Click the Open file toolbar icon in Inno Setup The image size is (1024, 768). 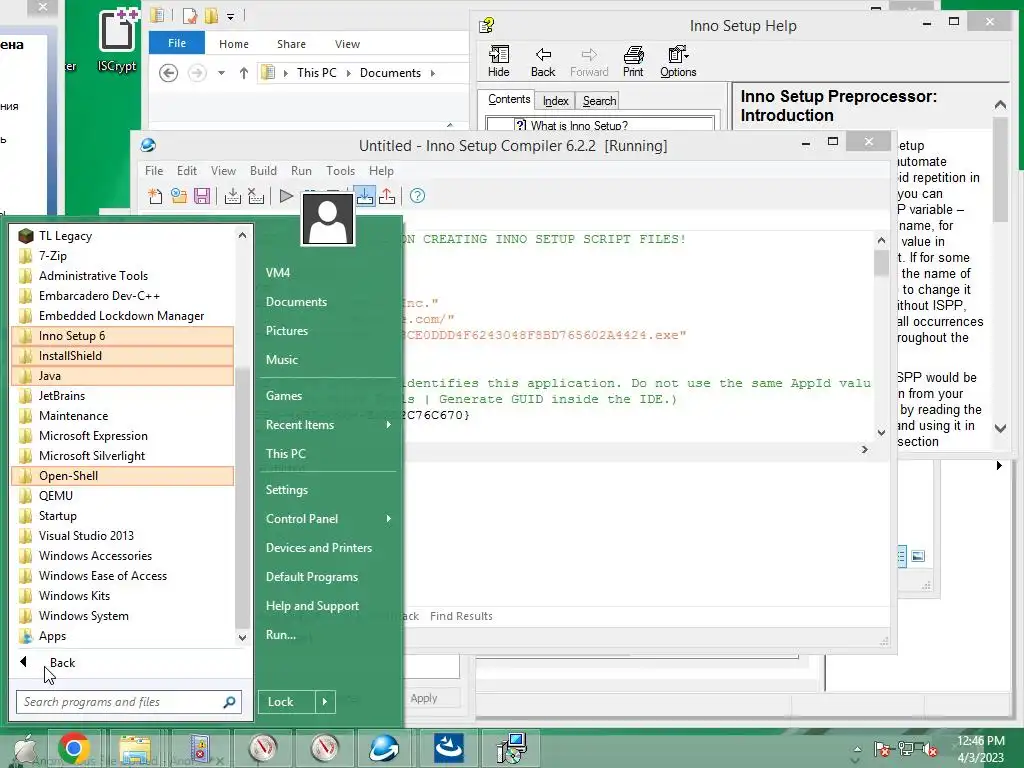click(178, 196)
